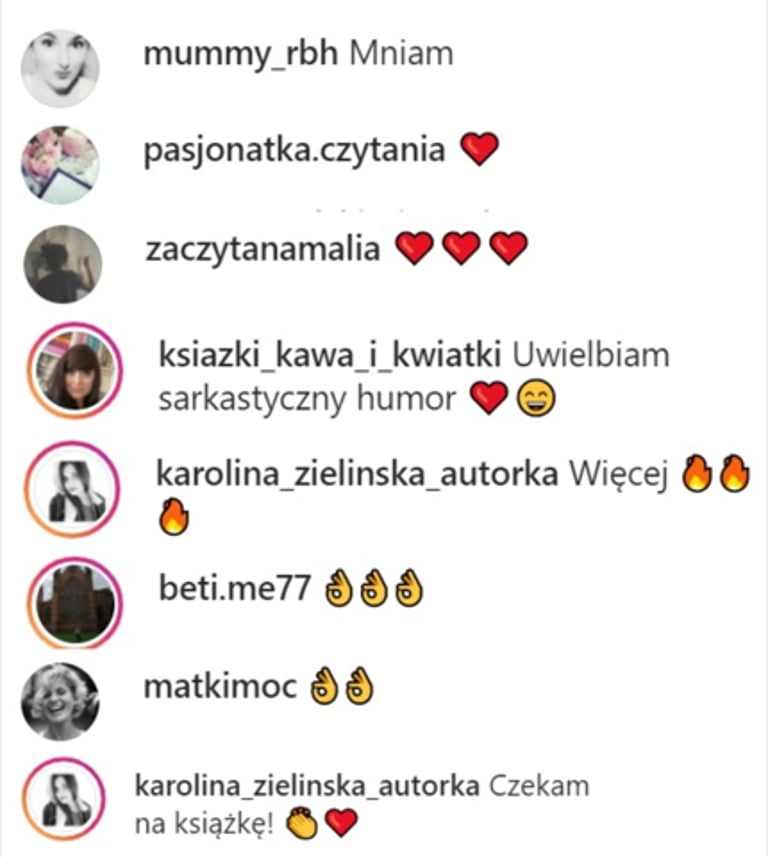Open the matkimoc username profile
Screen dimensions: 768x857
pos(220,686)
